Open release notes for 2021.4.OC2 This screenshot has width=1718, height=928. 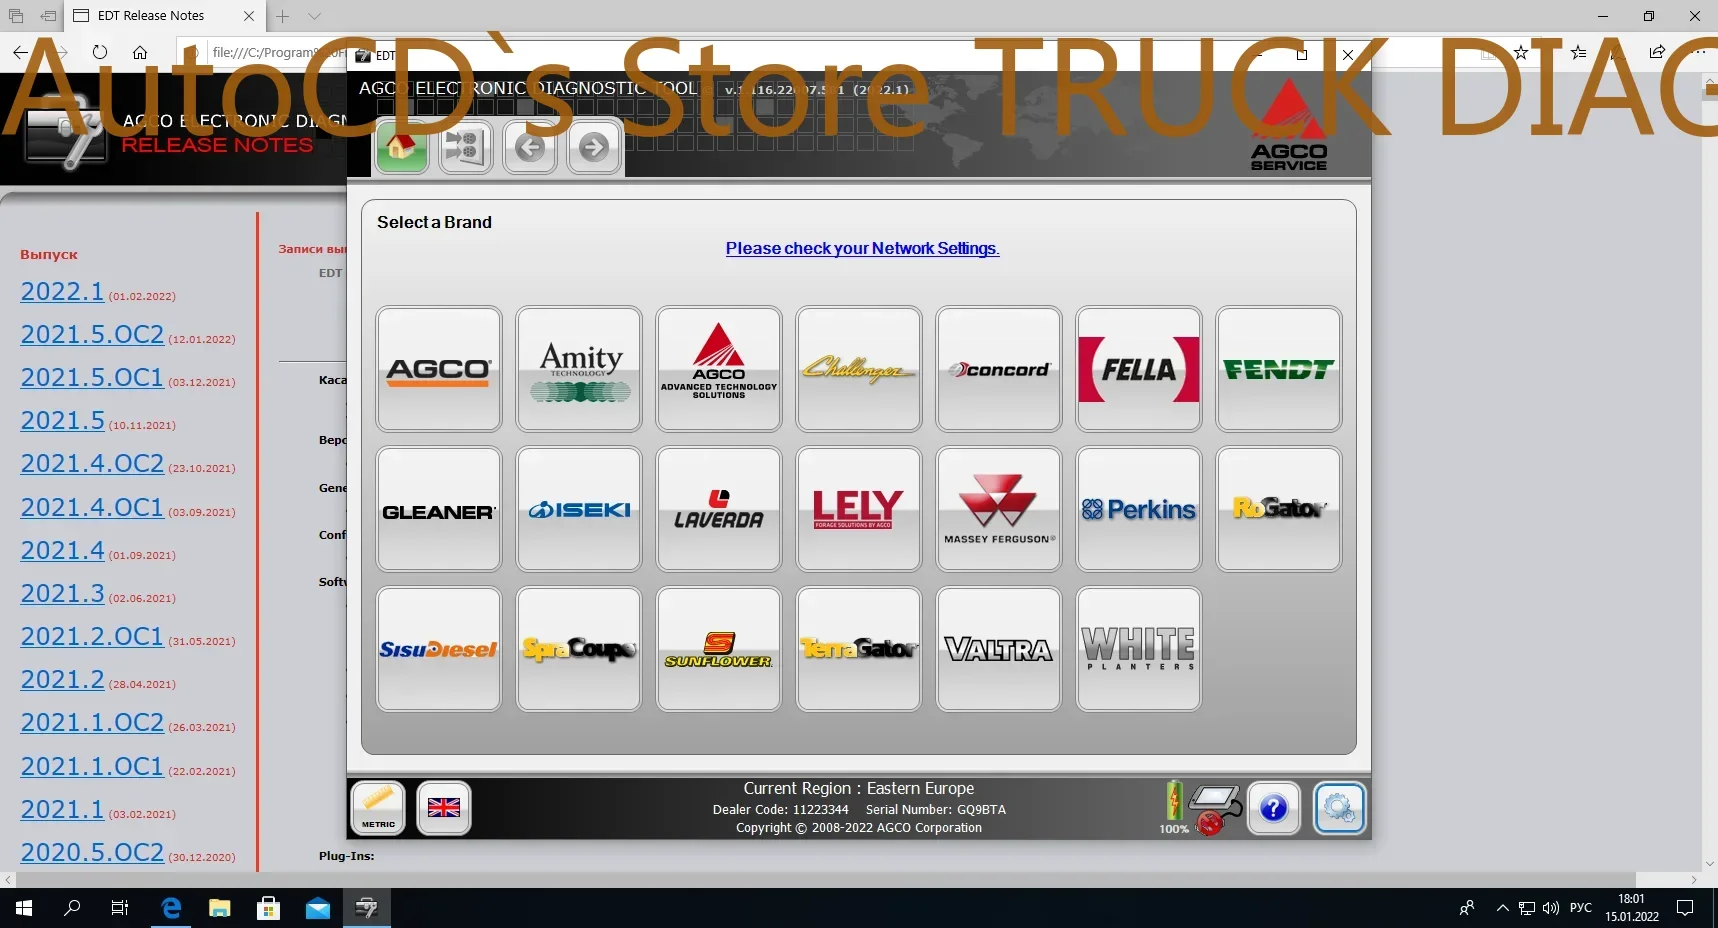[x=92, y=463]
